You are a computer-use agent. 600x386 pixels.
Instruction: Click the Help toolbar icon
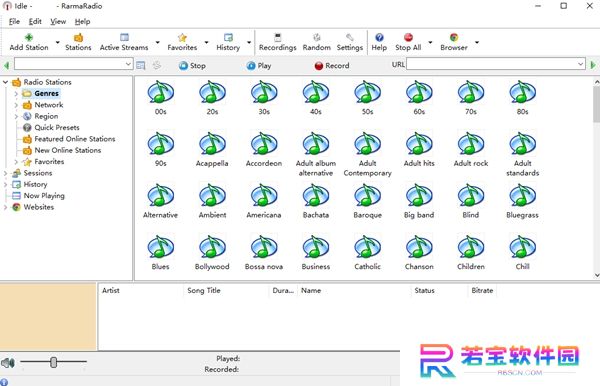pos(379,37)
